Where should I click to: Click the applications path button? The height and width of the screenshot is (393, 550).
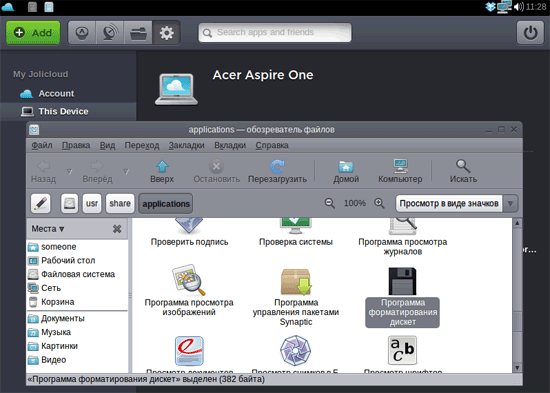point(166,204)
